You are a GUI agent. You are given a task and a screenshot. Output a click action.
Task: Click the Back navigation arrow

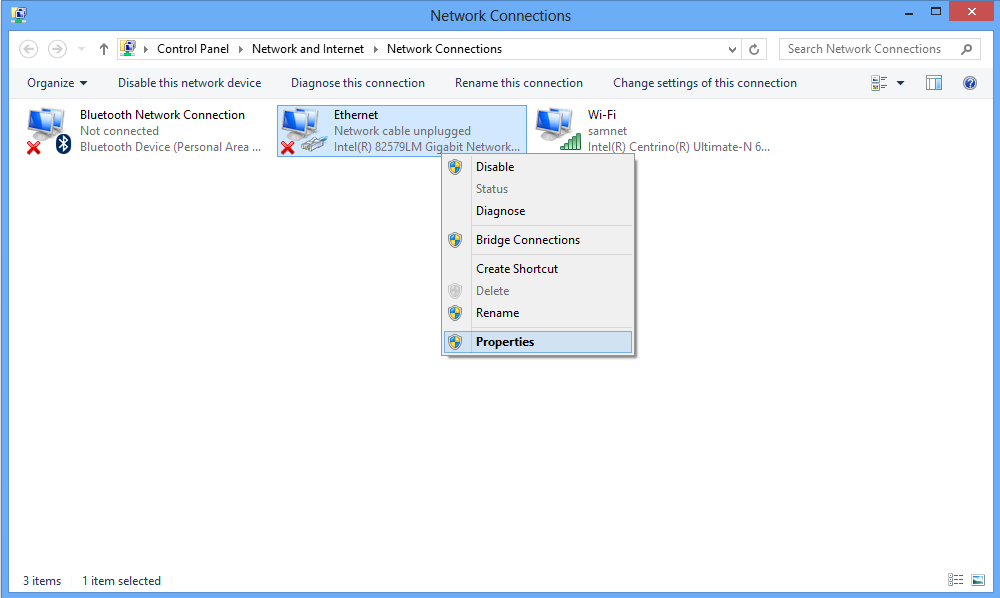tap(28, 49)
